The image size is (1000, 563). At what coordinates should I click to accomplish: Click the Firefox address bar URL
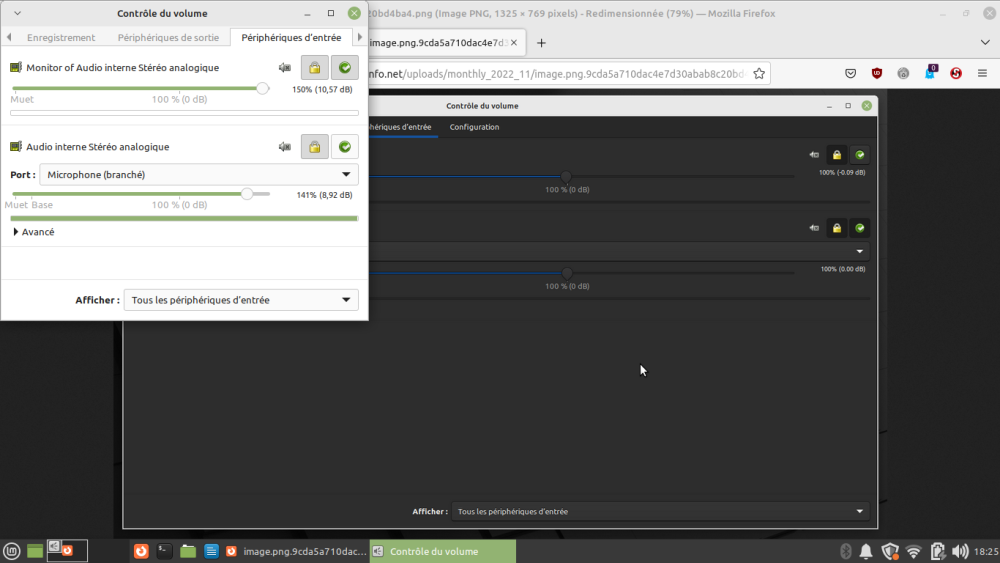tap(560, 73)
